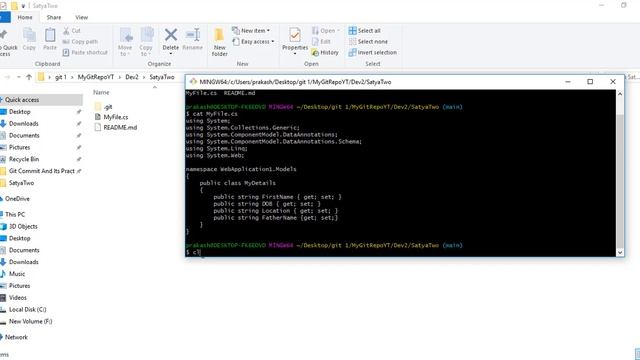Image resolution: width=640 pixels, height=360 pixels.
Task: Expand the Delete dropdown arrow
Action: click(171, 53)
